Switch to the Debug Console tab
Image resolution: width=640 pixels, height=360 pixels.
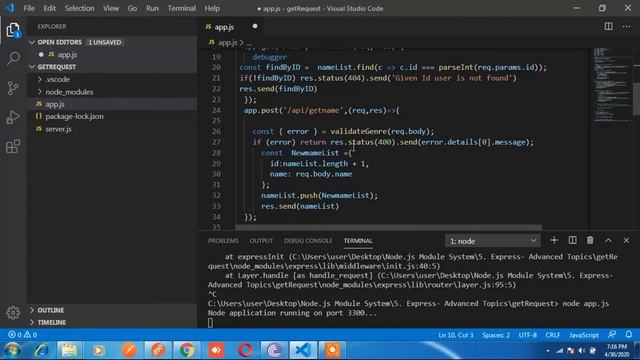[308, 241]
